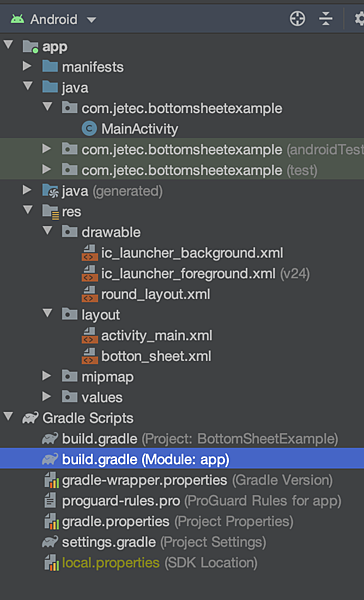Click the java (generated) folder icon
This screenshot has height=600, width=364.
click(x=50, y=191)
